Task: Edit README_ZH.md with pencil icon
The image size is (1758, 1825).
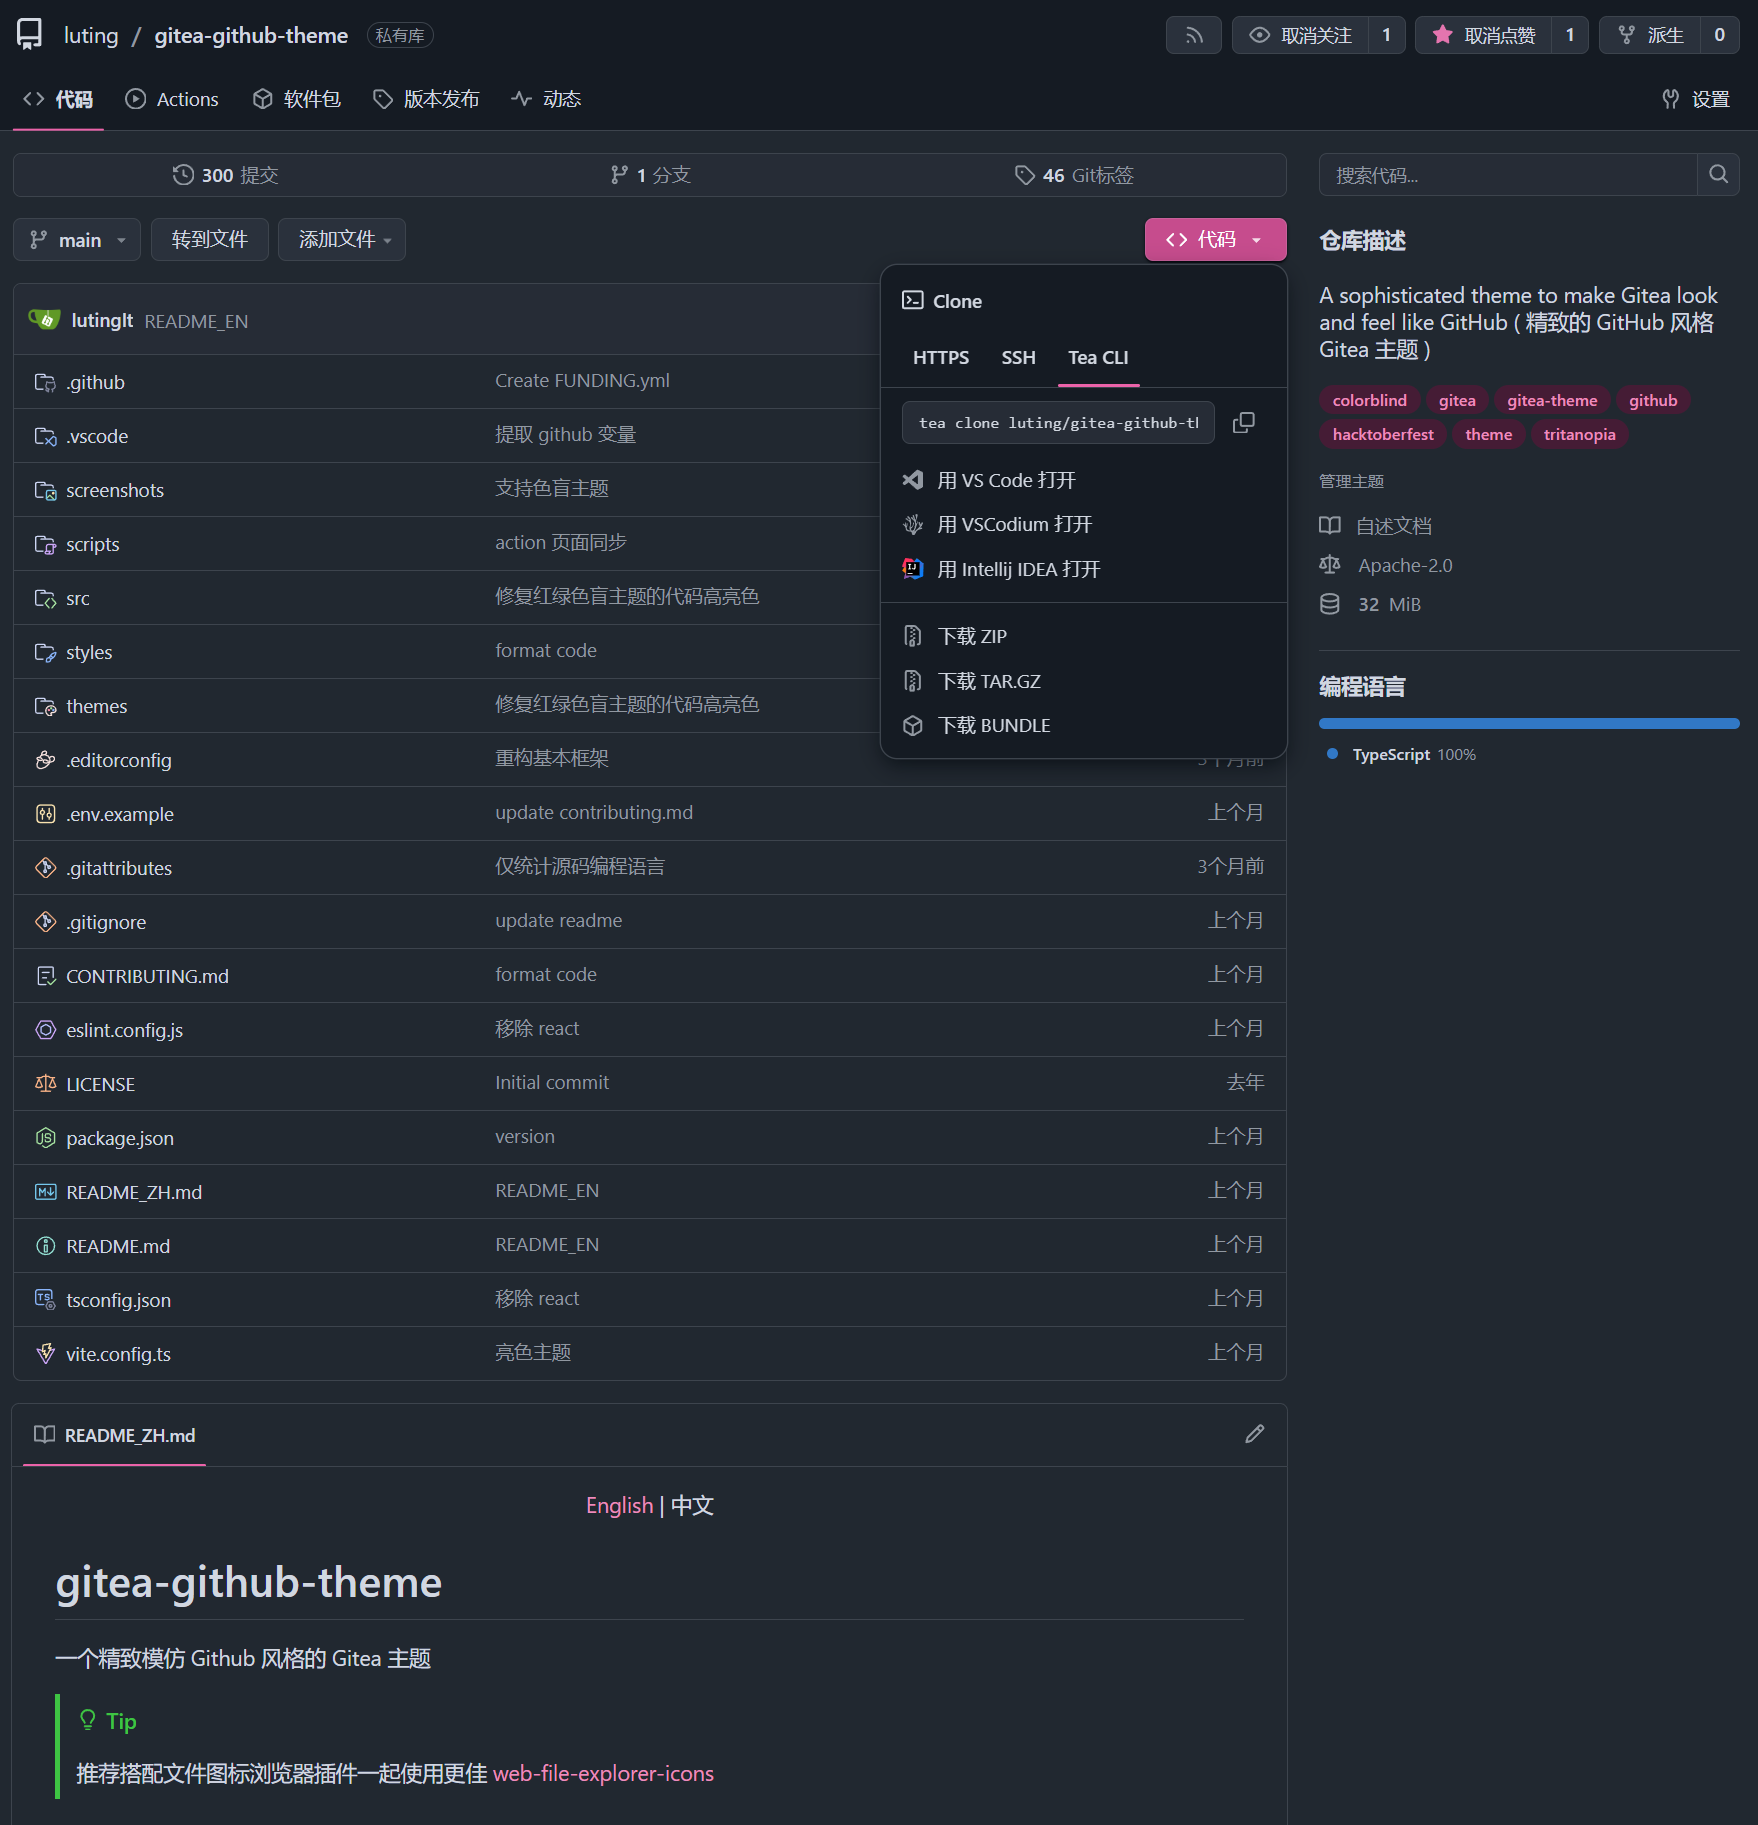Action: pos(1254,1435)
